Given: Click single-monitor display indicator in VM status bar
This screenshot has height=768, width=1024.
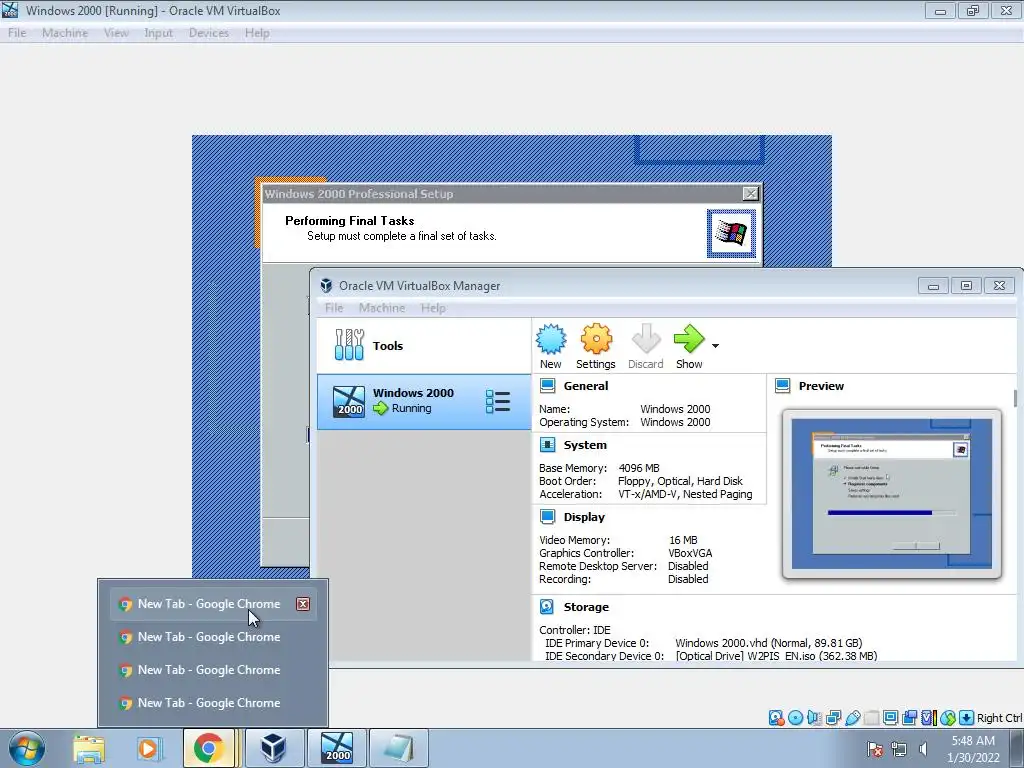Looking at the screenshot, I should pos(890,718).
